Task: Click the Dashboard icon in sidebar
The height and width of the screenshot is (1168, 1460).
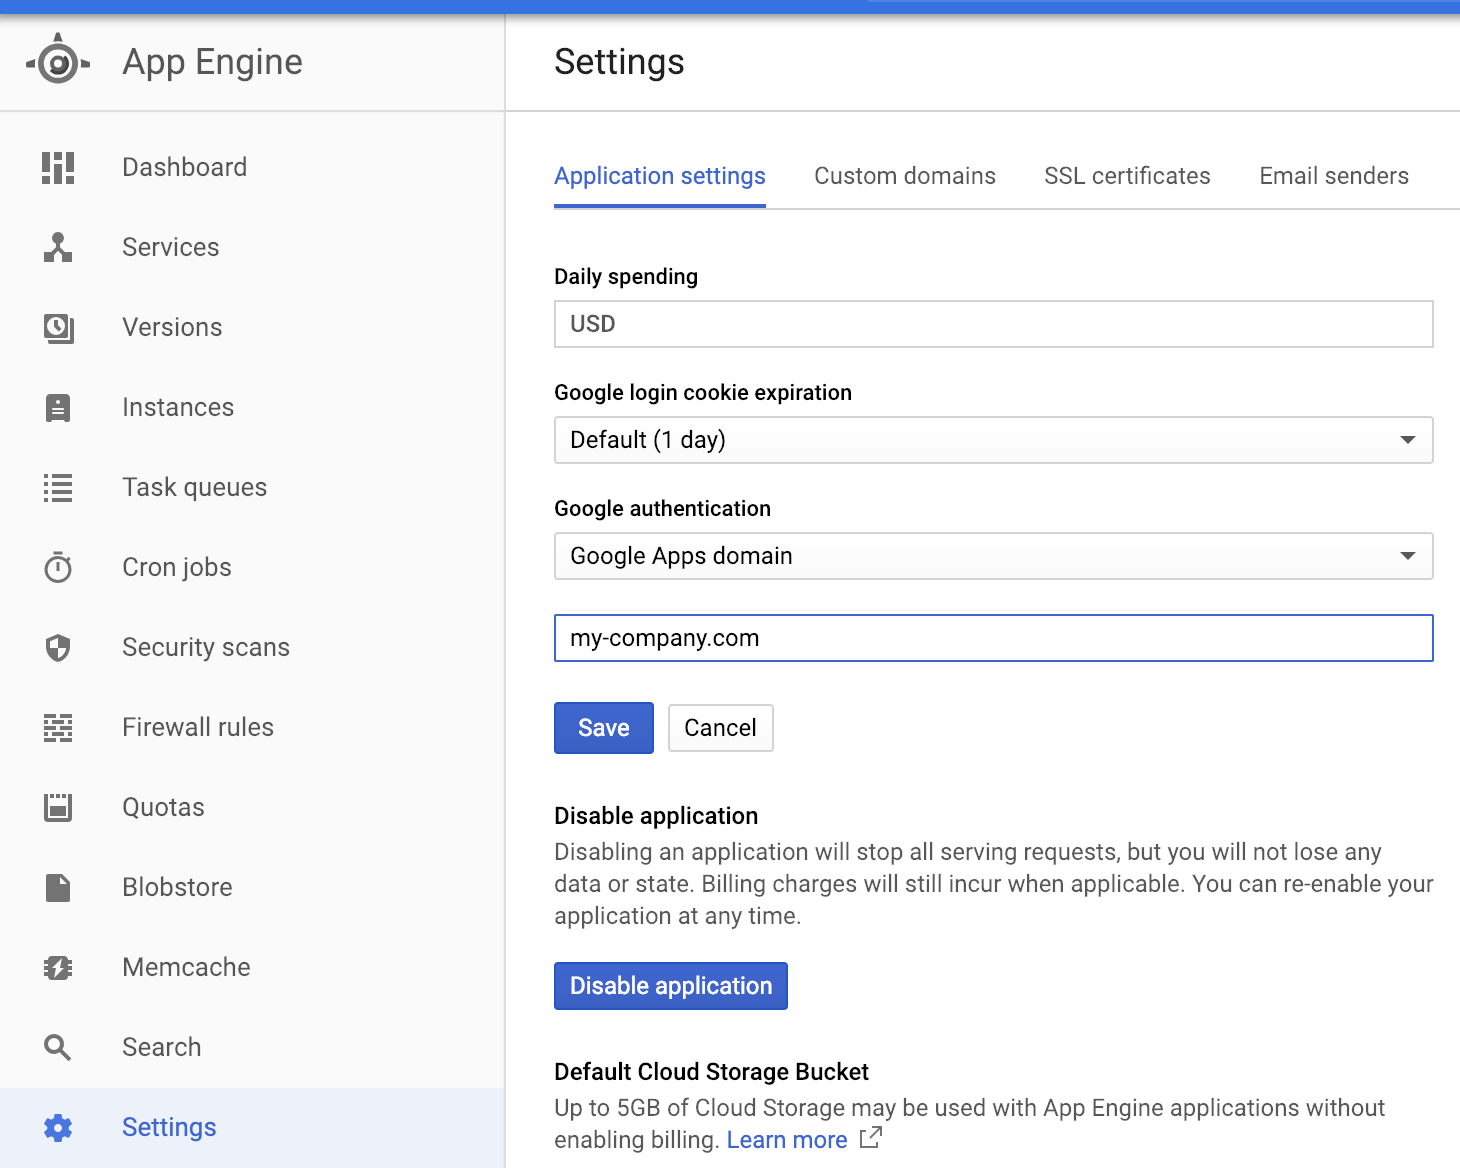Action: (x=58, y=168)
